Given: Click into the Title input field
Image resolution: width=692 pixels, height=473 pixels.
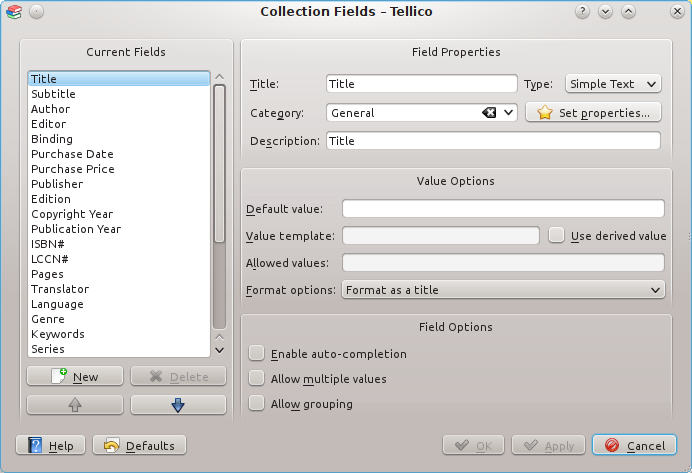Looking at the screenshot, I should (x=422, y=84).
